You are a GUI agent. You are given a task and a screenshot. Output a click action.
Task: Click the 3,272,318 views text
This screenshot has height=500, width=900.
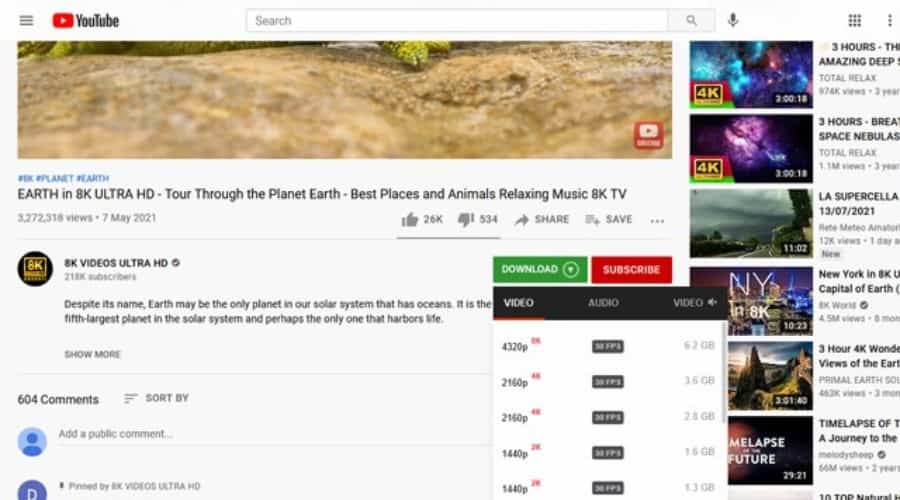pyautogui.click(x=55, y=218)
